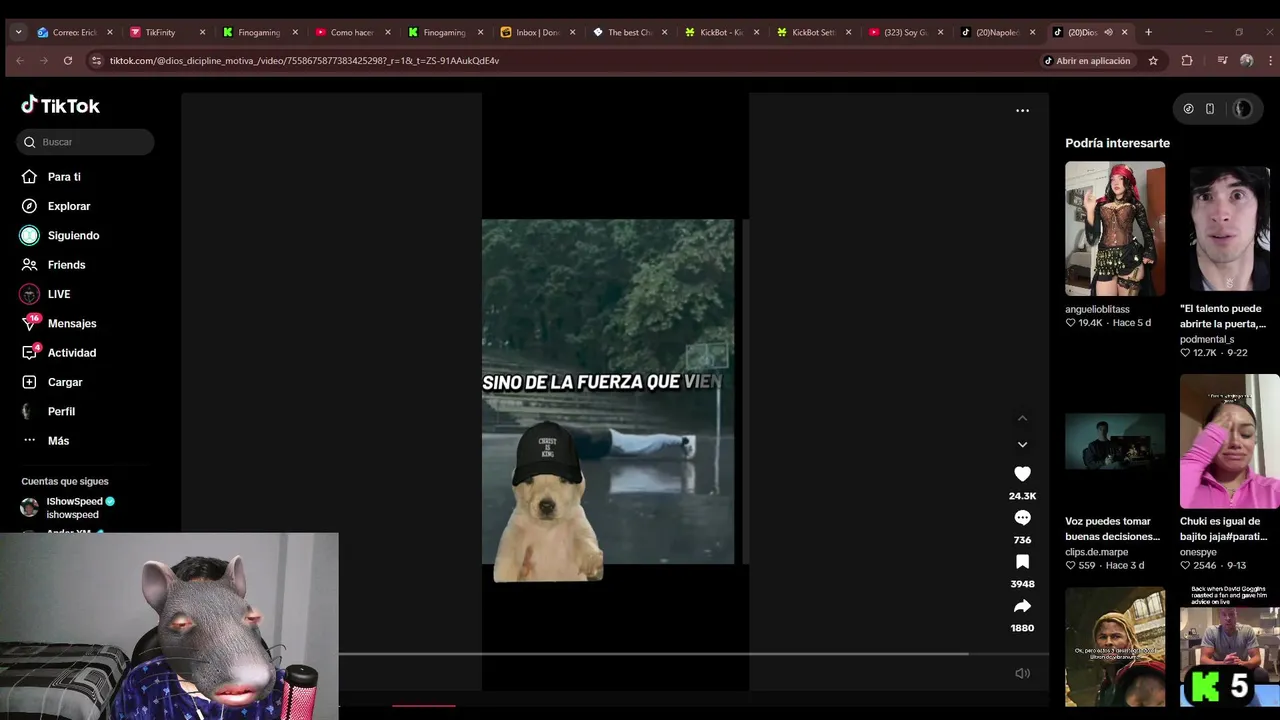Open the Actividad notifications

(x=72, y=353)
